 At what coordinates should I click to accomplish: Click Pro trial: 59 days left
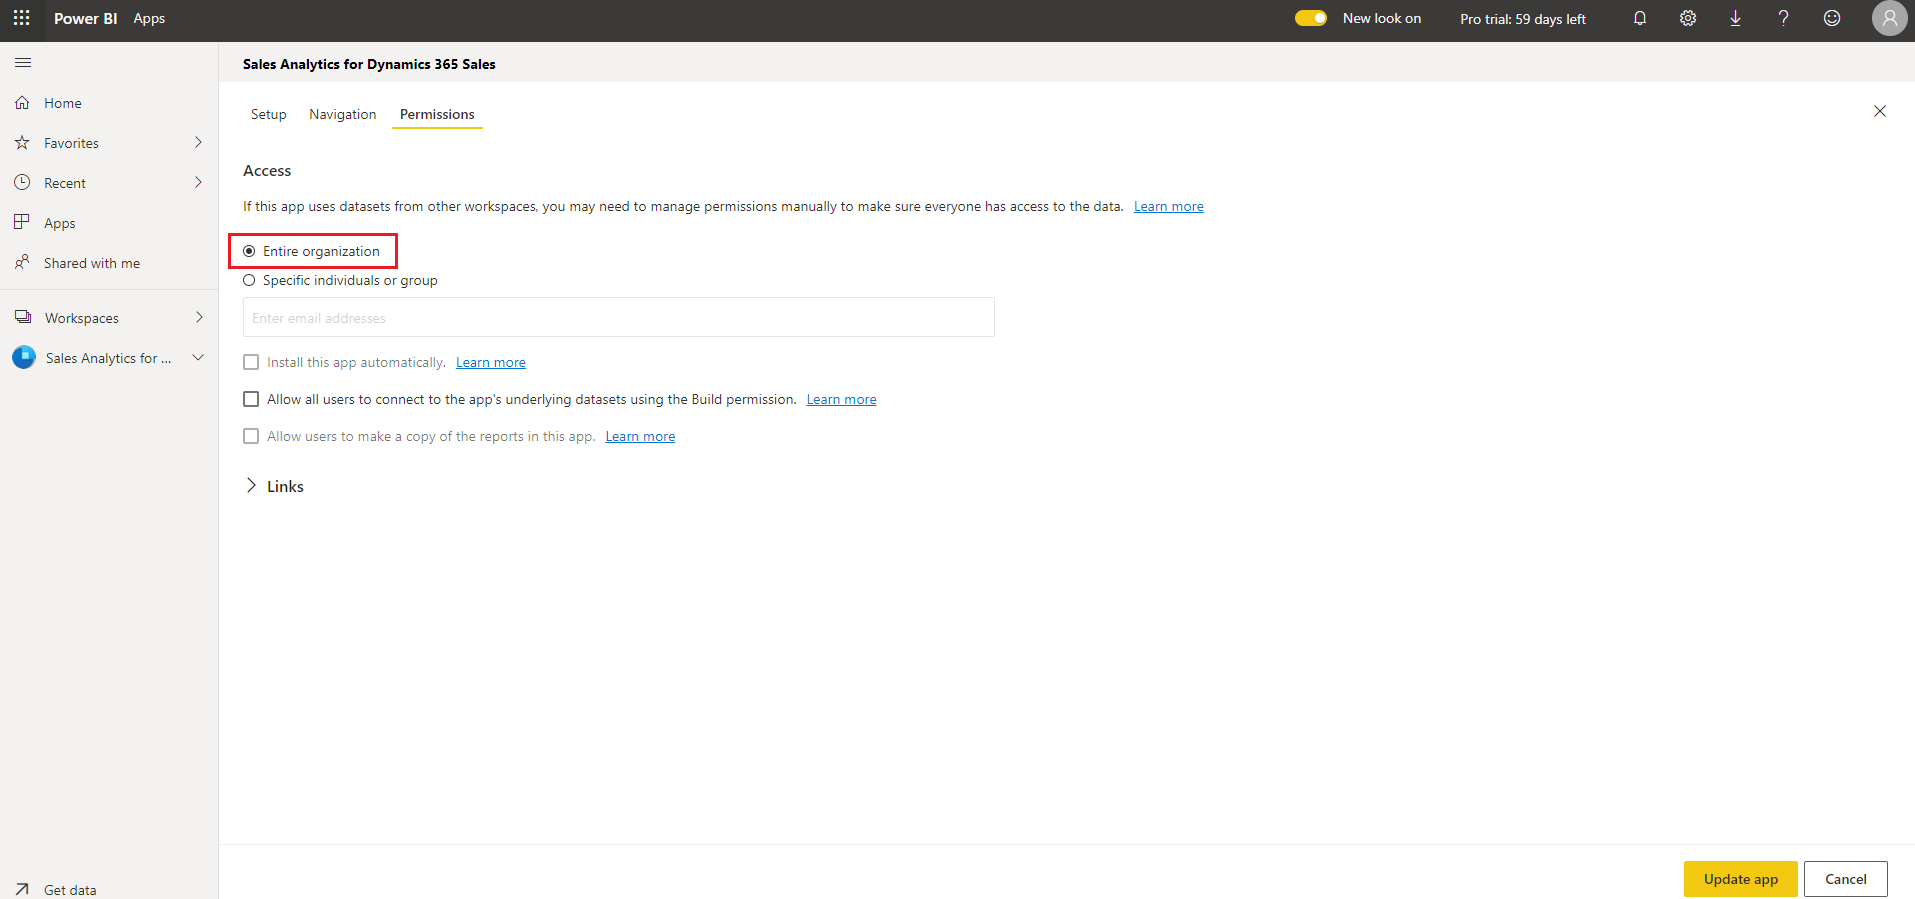(x=1523, y=19)
